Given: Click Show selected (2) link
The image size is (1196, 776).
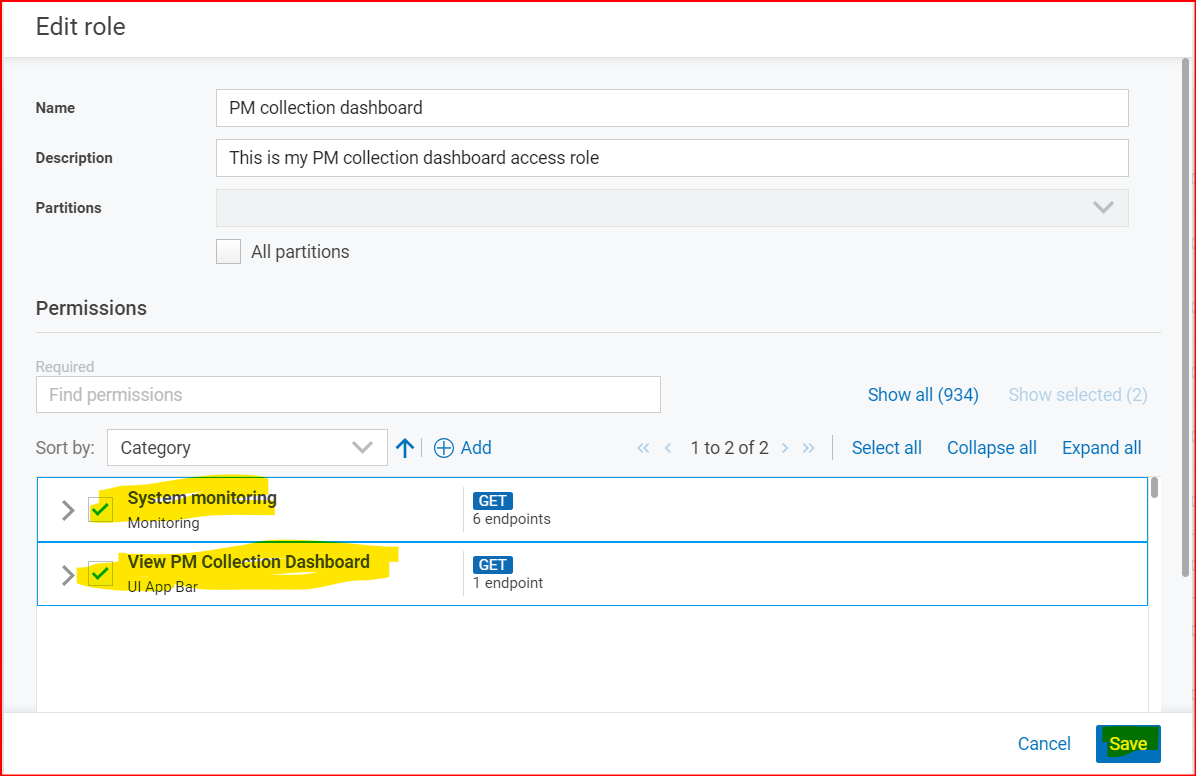Looking at the screenshot, I should point(1078,394).
